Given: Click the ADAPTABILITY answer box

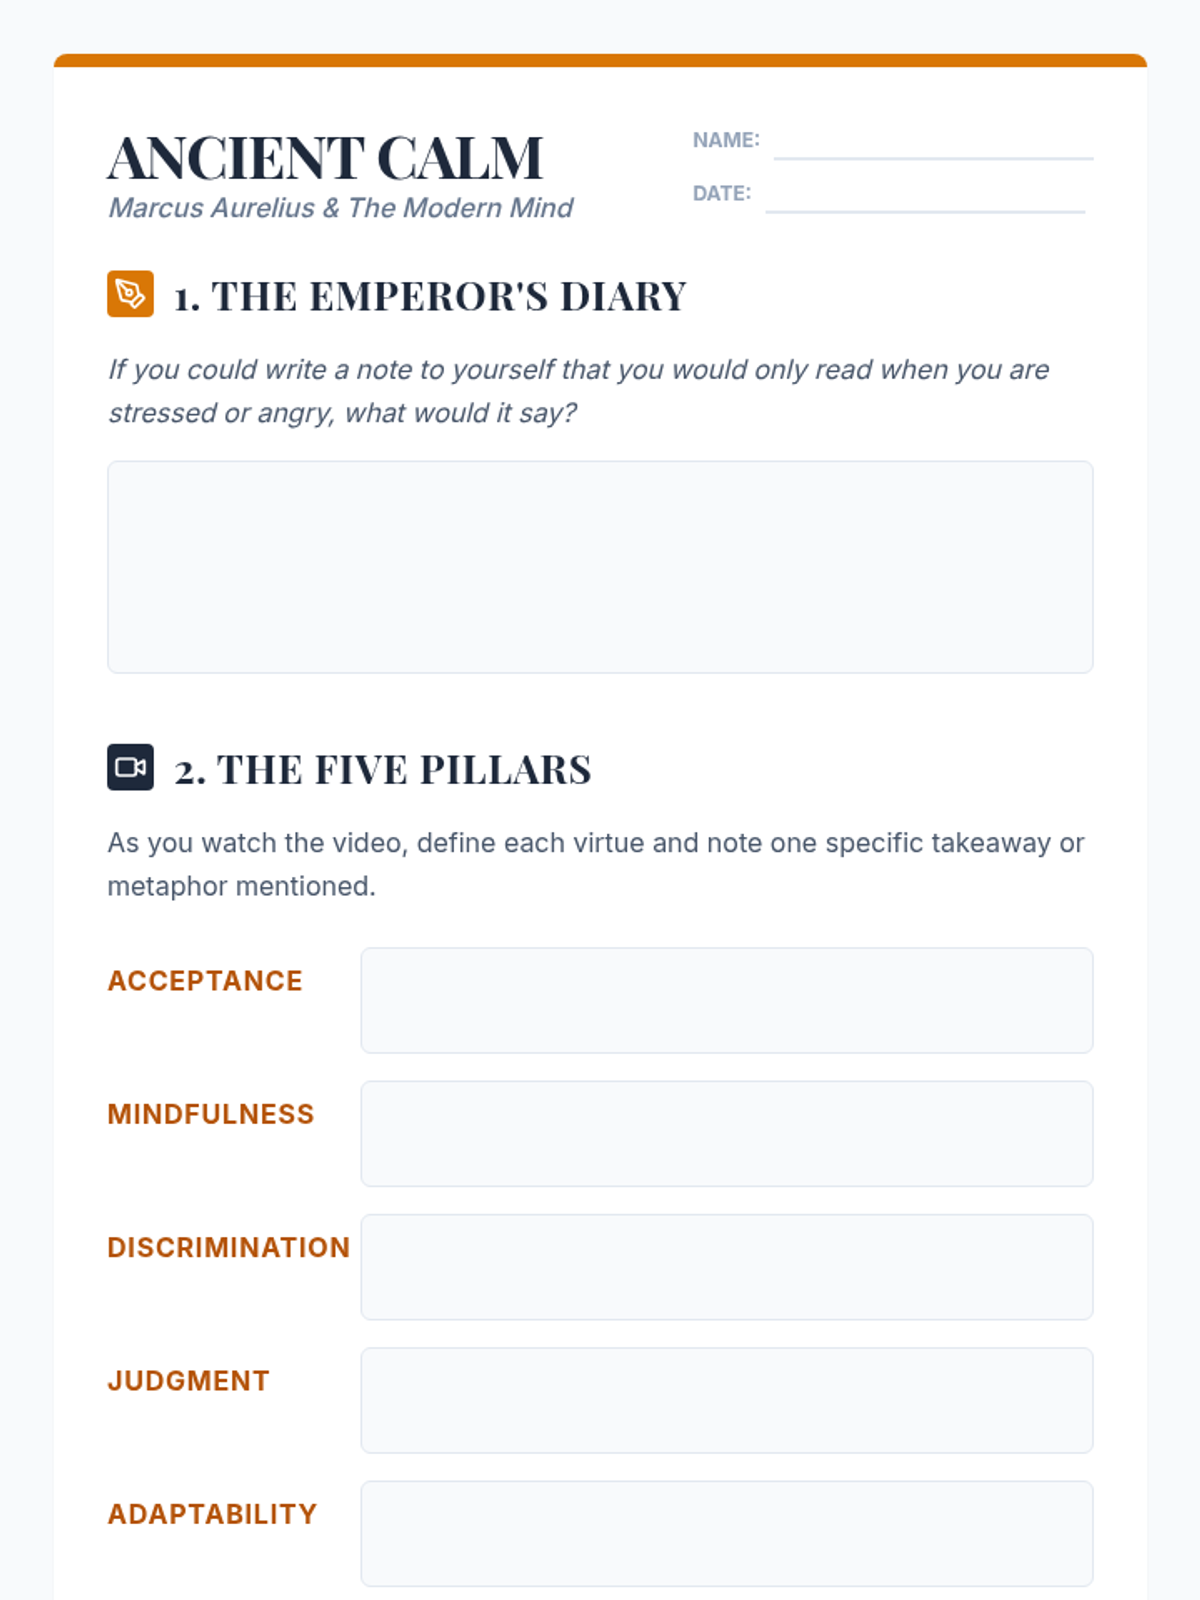Looking at the screenshot, I should point(727,1534).
